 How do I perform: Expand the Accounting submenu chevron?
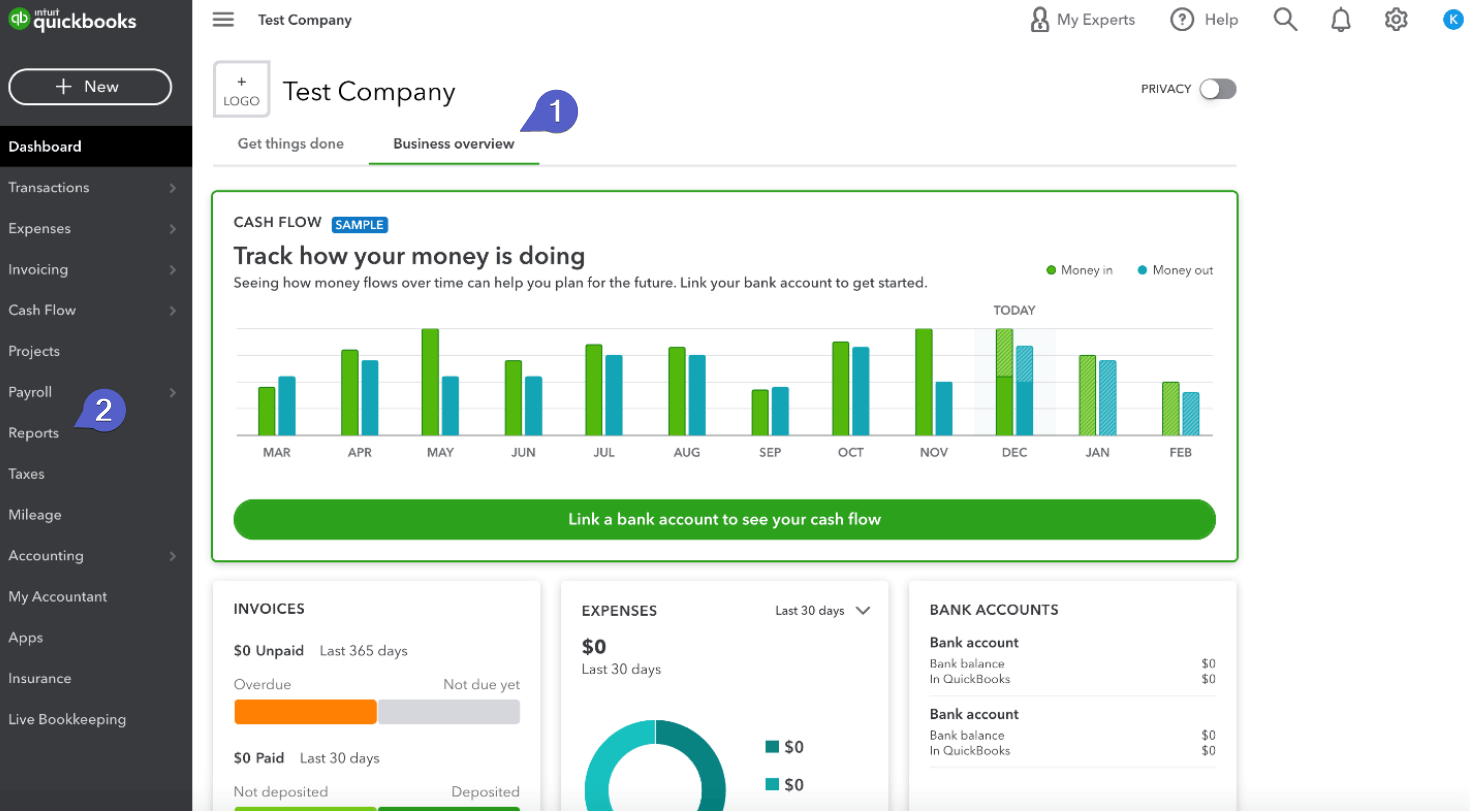coord(172,556)
